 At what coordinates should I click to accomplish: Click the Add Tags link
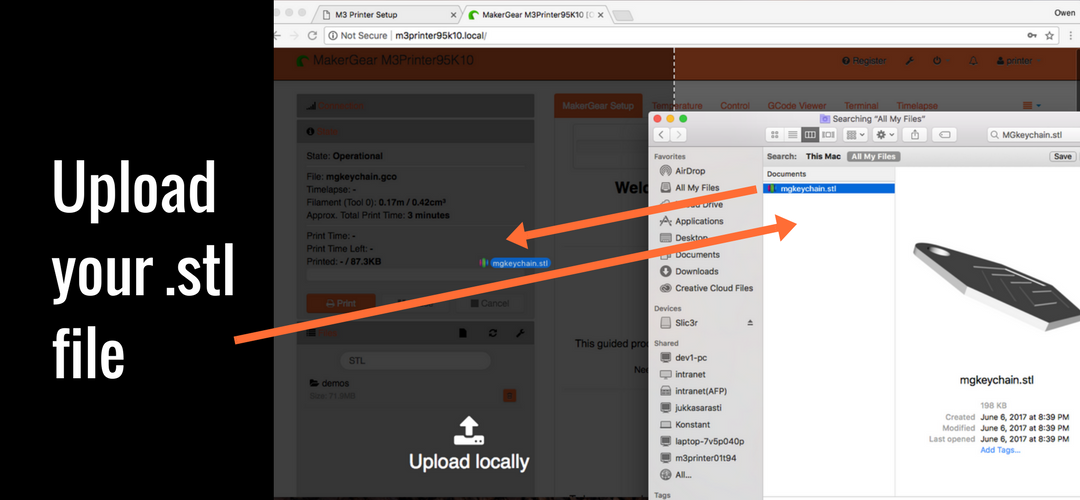click(x=1000, y=450)
